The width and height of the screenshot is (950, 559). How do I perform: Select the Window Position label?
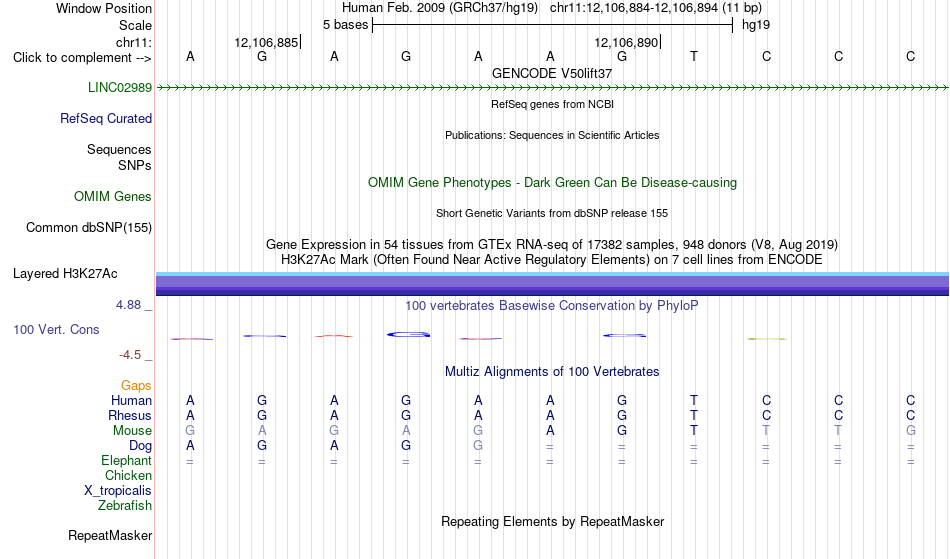point(104,8)
